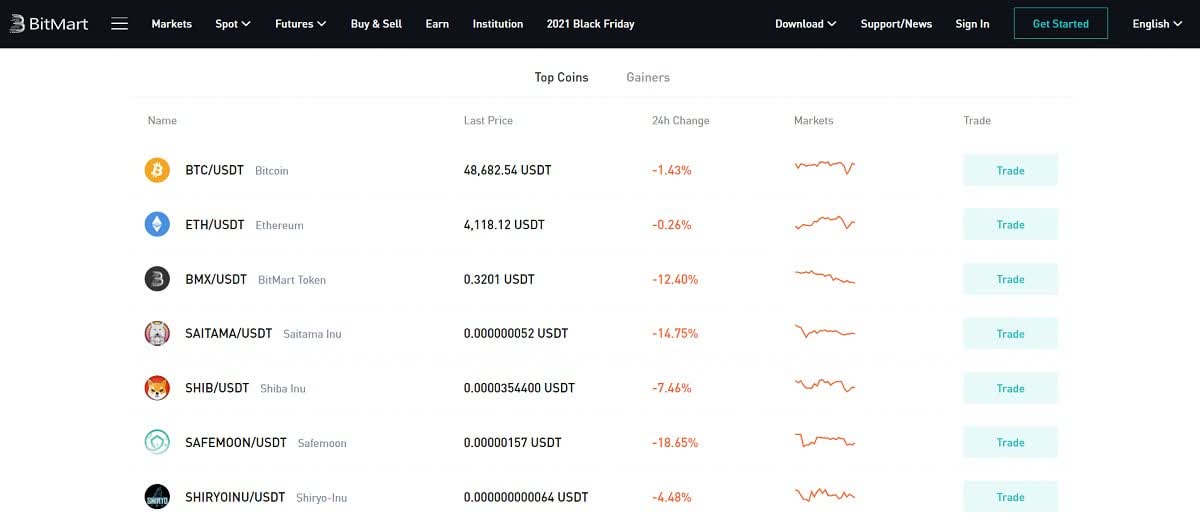Select the SHIRYOINU/USDT pair name

click(x=235, y=496)
